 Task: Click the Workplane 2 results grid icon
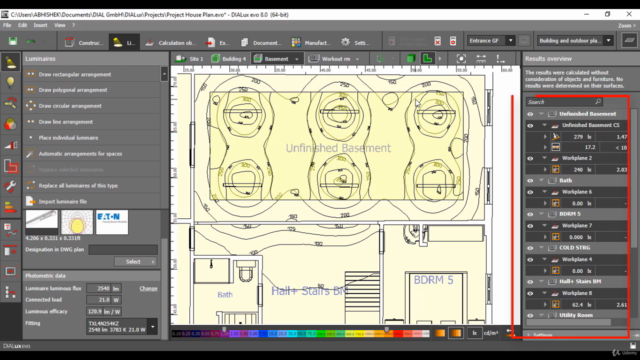click(x=556, y=169)
